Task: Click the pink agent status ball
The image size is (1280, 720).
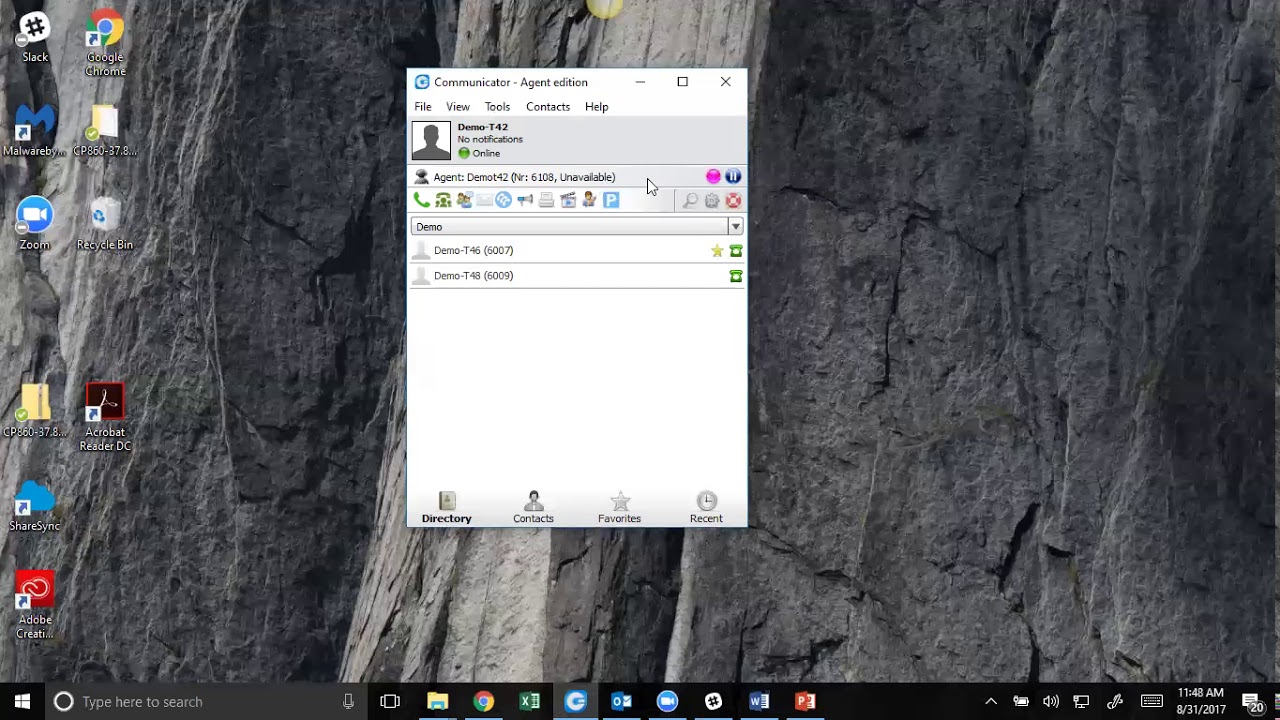Action: click(x=713, y=177)
